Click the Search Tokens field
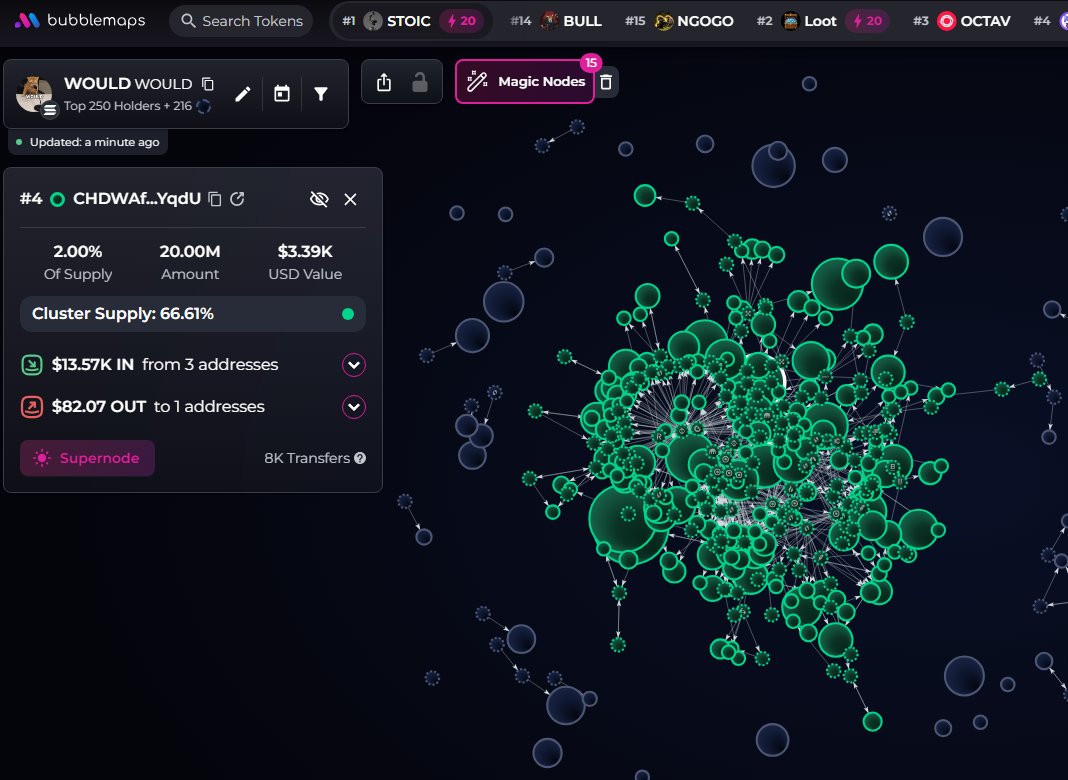This screenshot has width=1068, height=780. pos(240,20)
